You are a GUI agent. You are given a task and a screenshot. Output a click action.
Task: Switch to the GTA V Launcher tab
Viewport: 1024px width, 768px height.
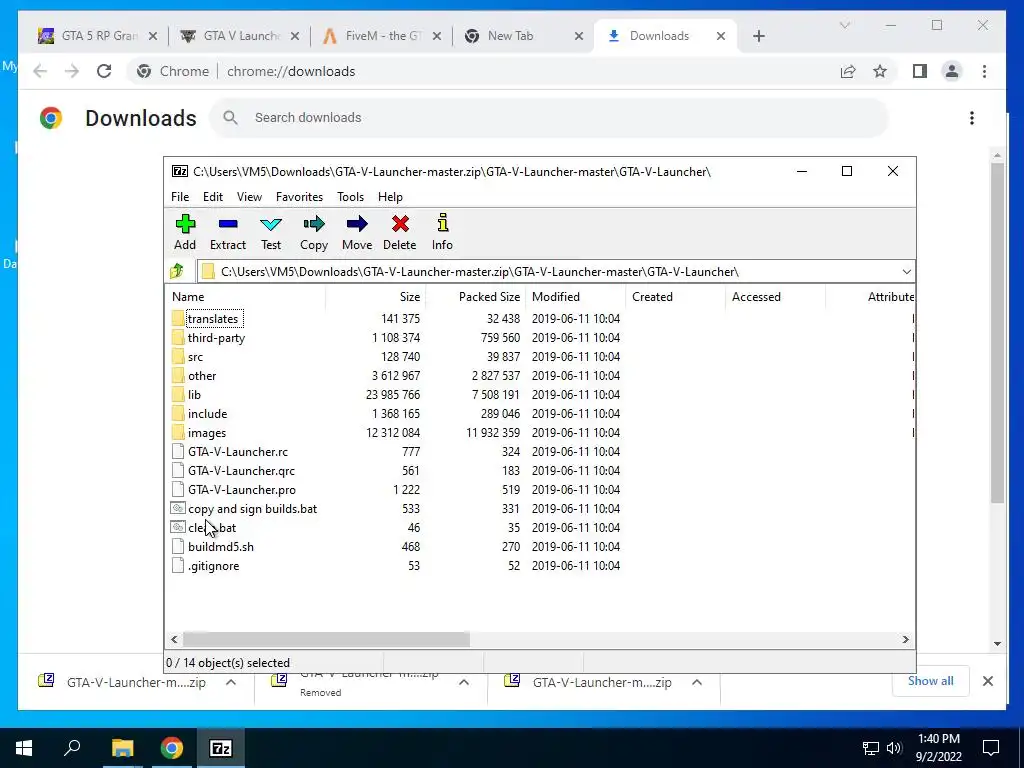coord(241,36)
